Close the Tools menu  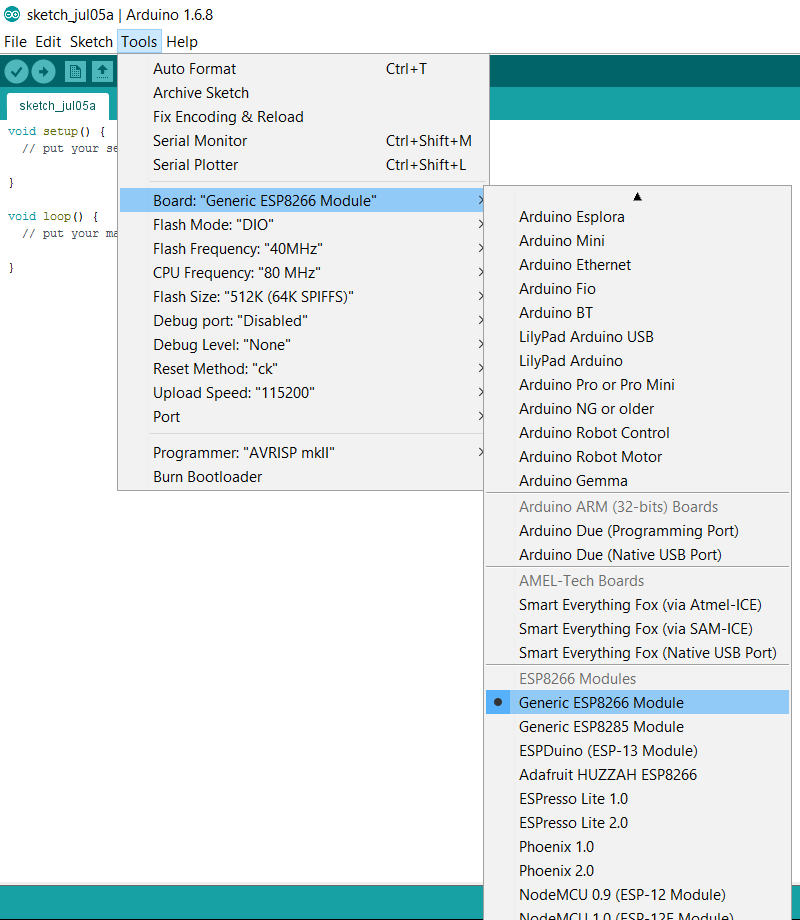[139, 42]
